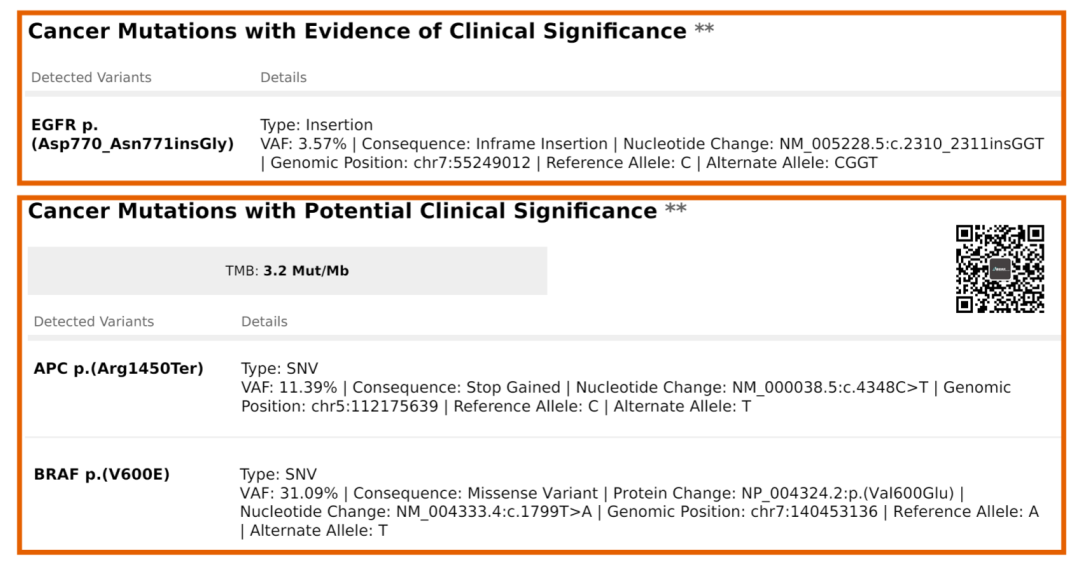Open the EGFR p.(Asp770_Asn771insGly) variant
This screenshot has width=1080, height=568.
click(x=133, y=135)
